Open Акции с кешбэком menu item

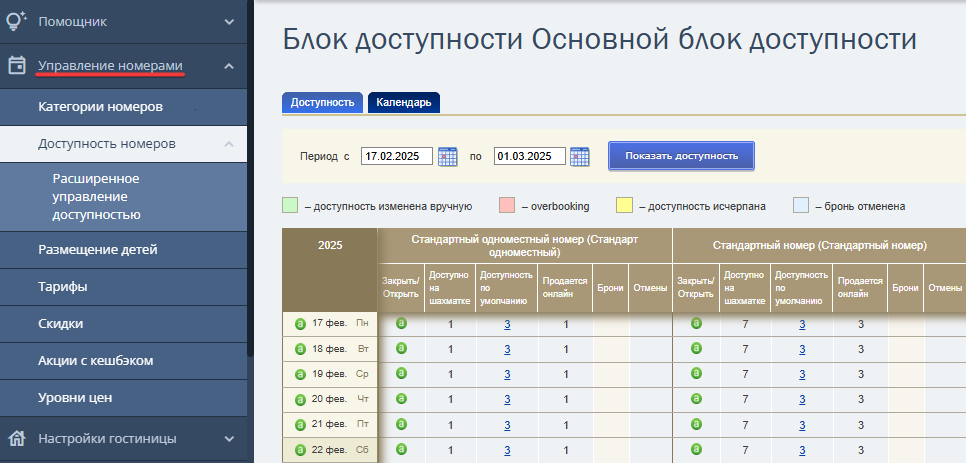123,360
